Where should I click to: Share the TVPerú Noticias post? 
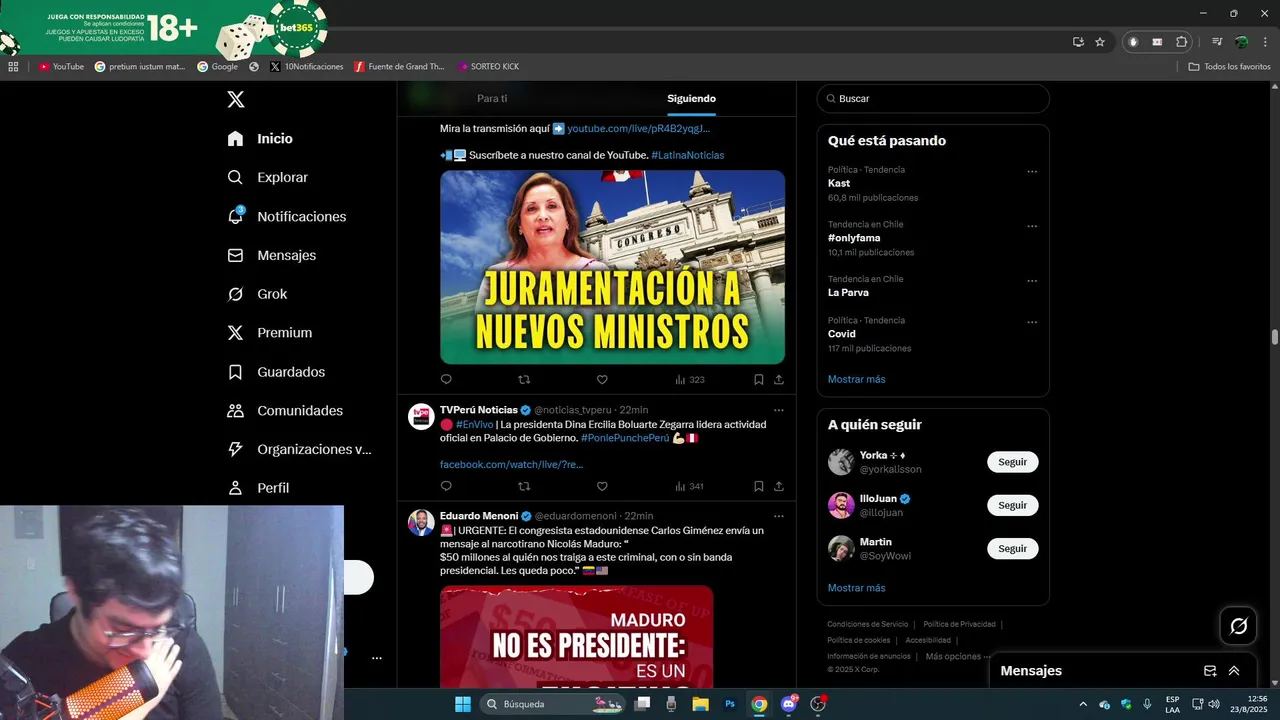(x=779, y=486)
